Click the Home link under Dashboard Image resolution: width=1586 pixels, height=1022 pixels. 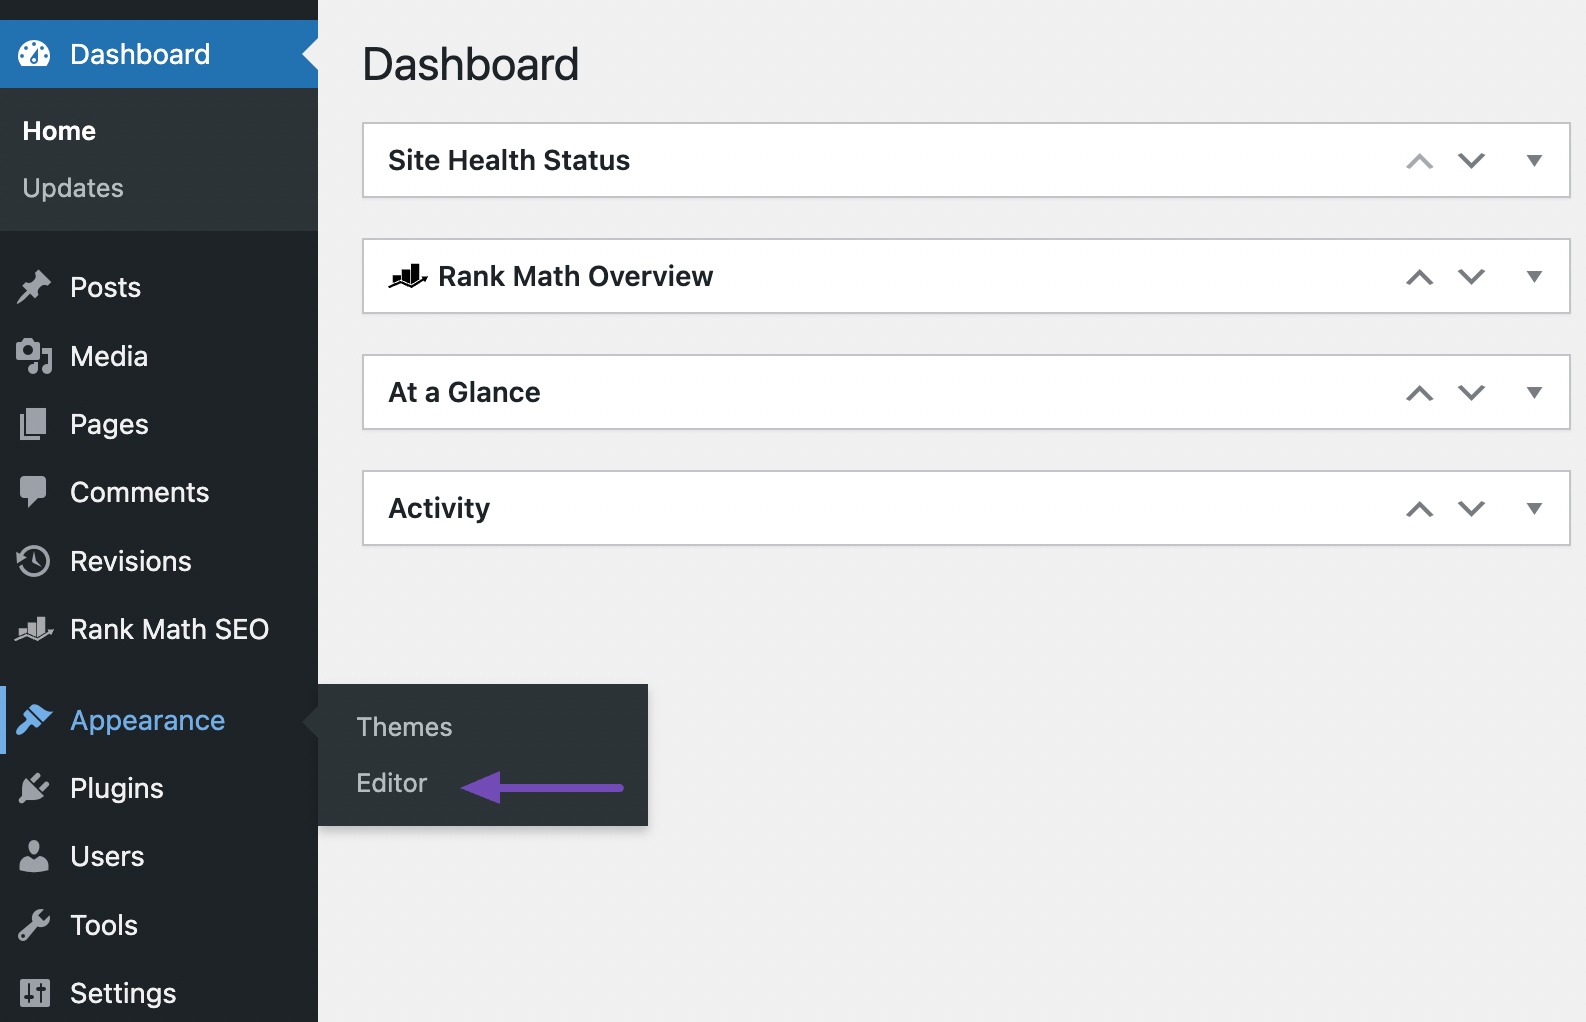(58, 130)
